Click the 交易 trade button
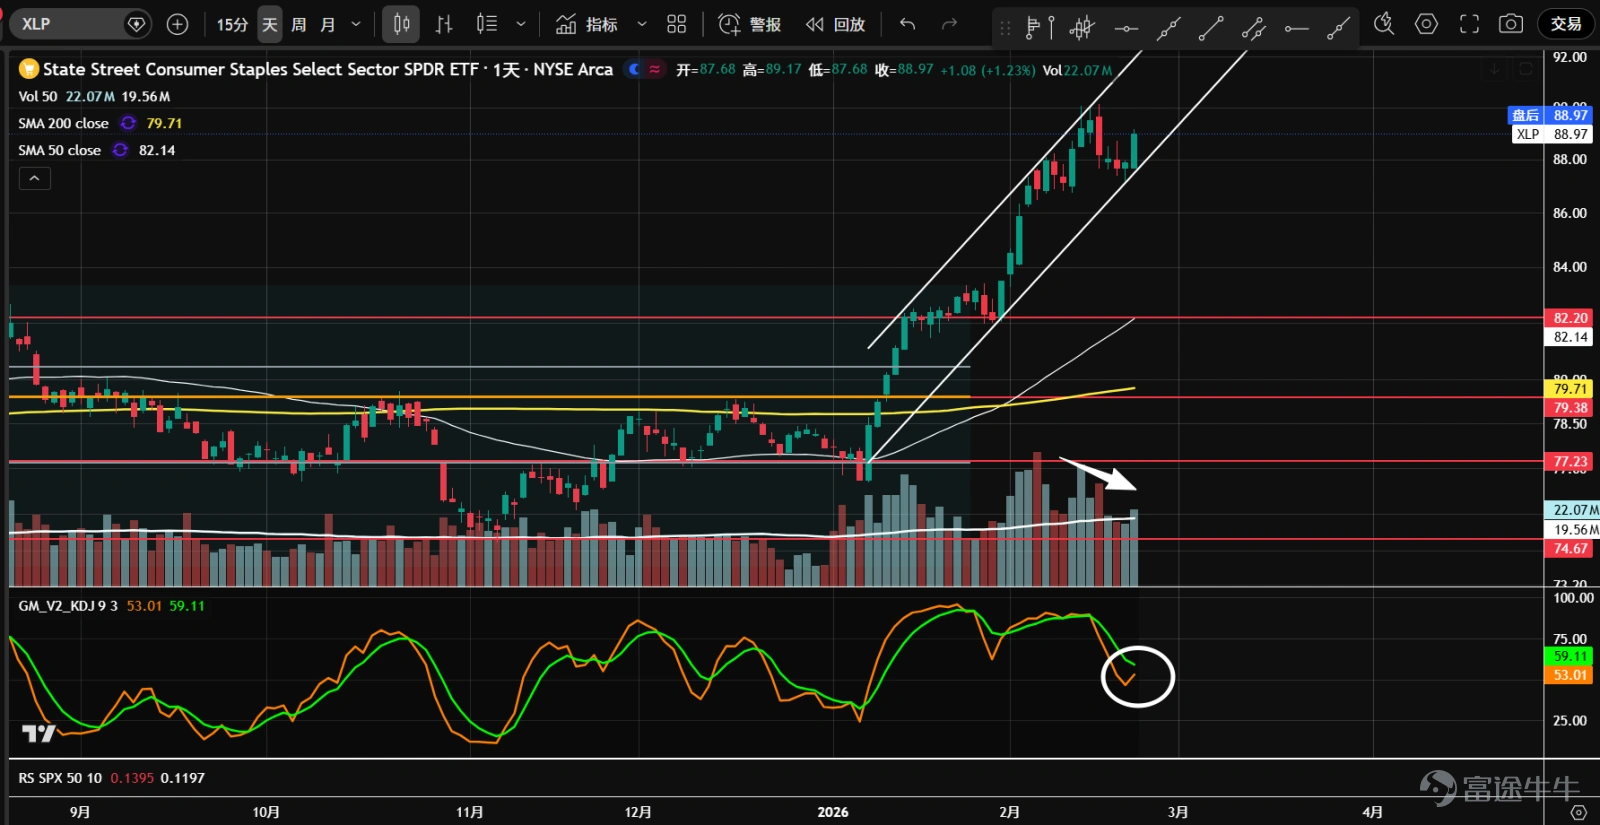The height and width of the screenshot is (825, 1600). [x=1566, y=24]
